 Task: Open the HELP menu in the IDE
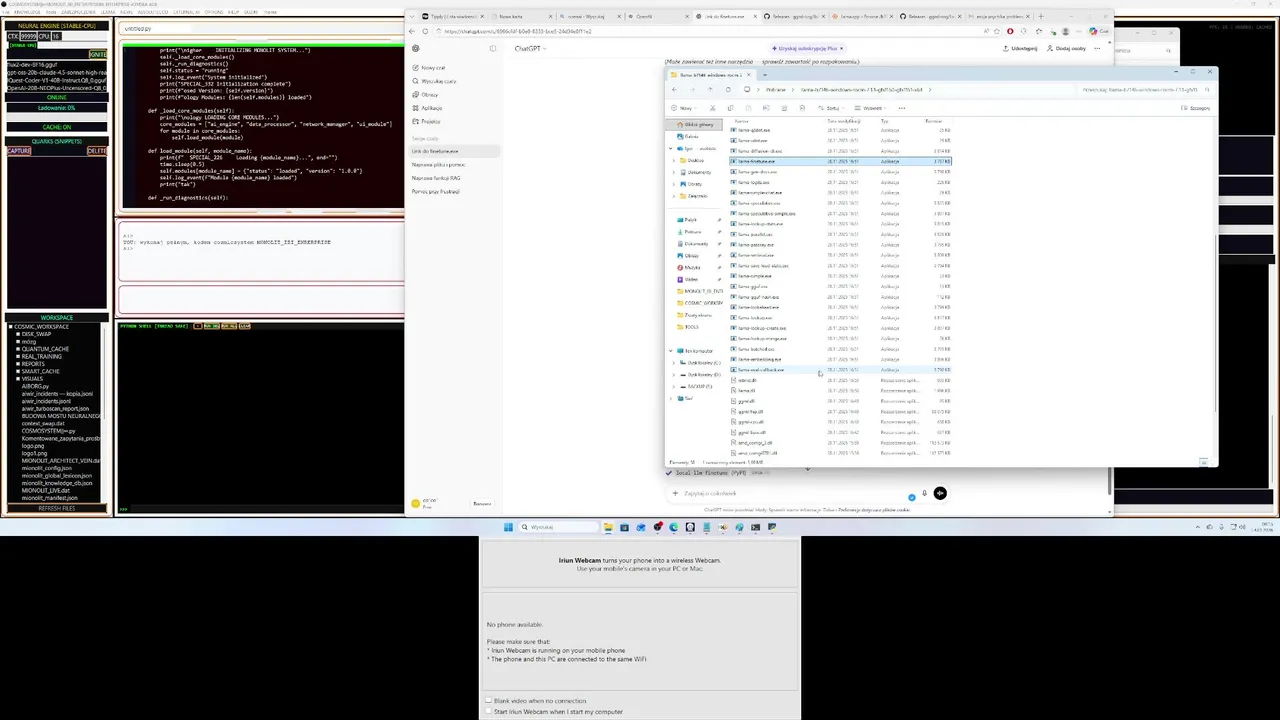tap(234, 12)
